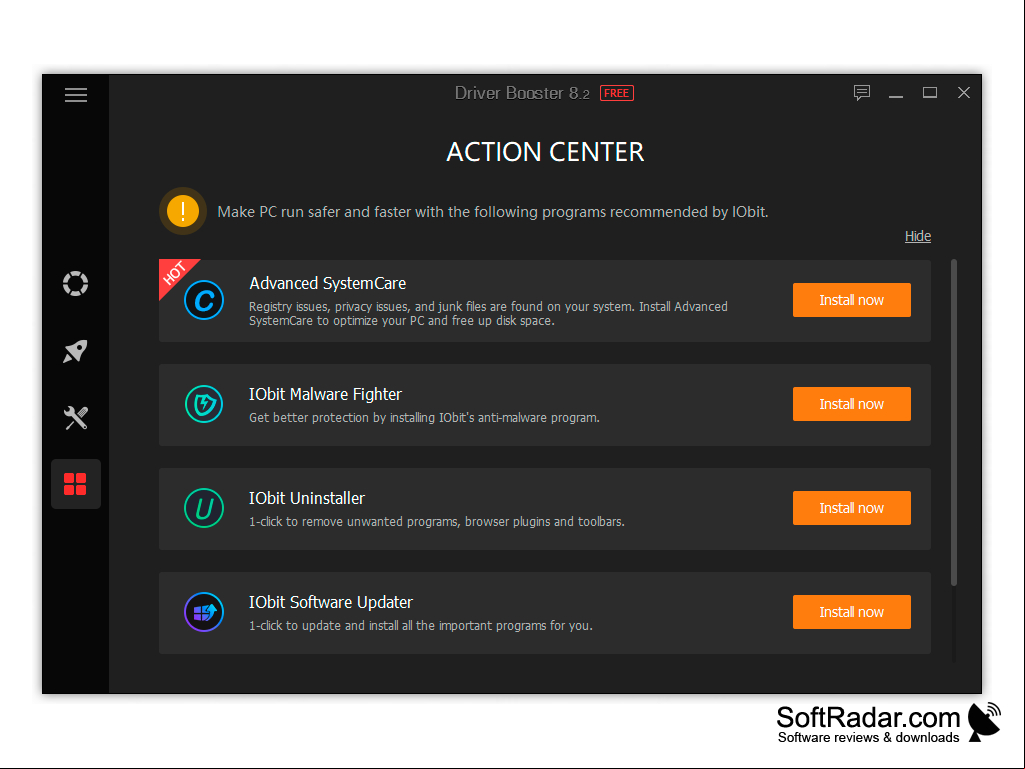1025x769 pixels.
Task: Close the Driver Booster window
Action: pyautogui.click(x=964, y=93)
